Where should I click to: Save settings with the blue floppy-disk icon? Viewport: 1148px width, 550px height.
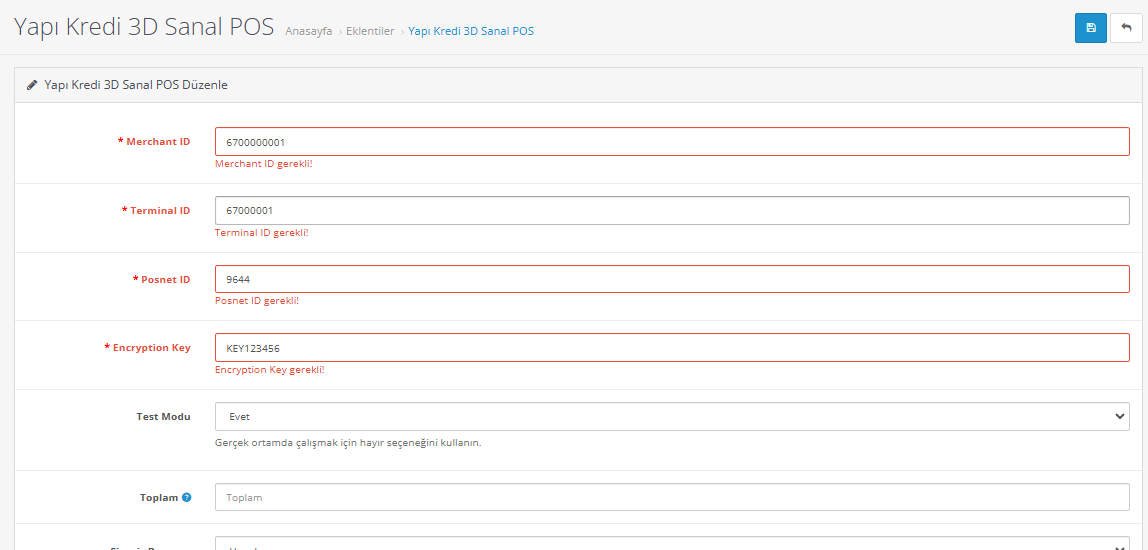pos(1090,28)
